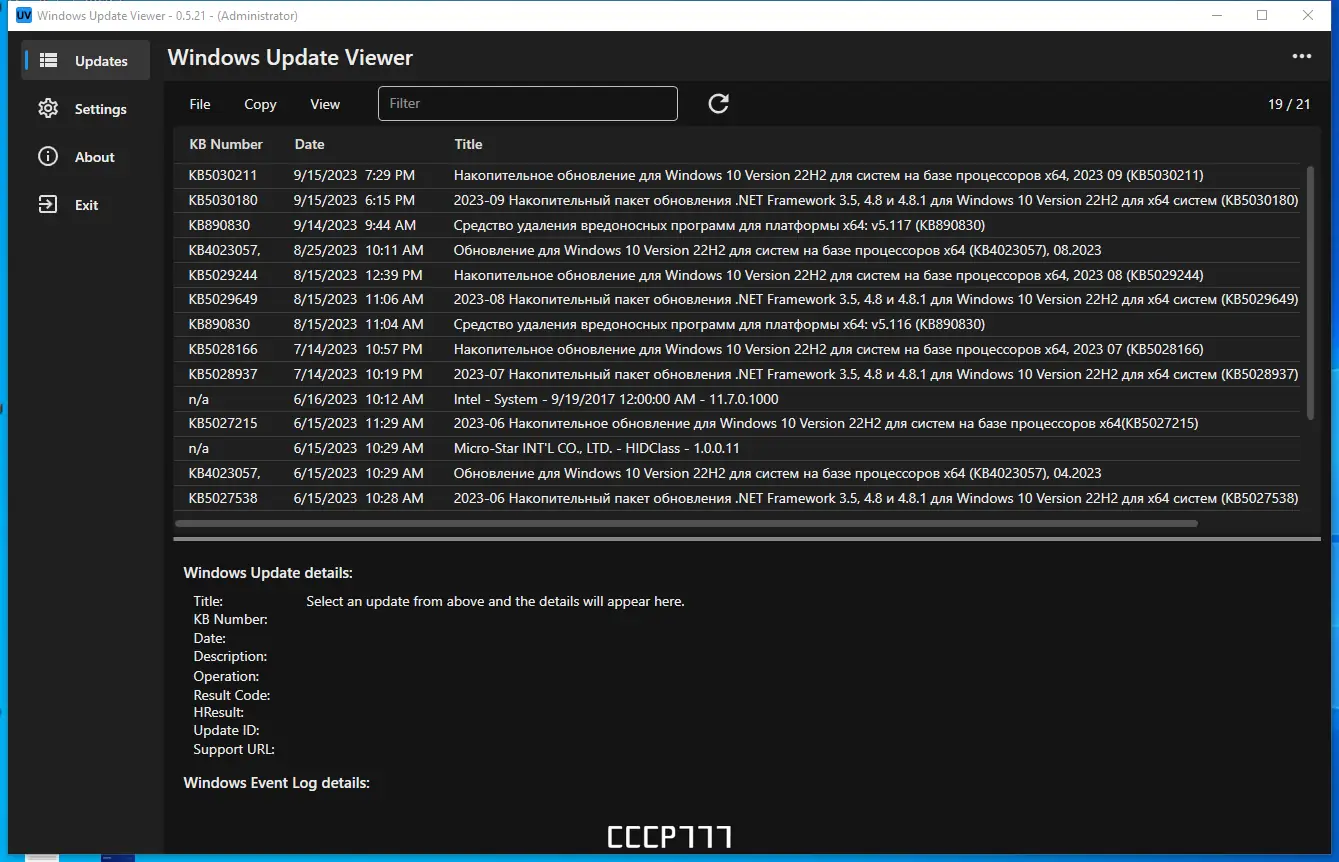The image size is (1339, 862).
Task: Sort by the Date column header
Action: 310,144
